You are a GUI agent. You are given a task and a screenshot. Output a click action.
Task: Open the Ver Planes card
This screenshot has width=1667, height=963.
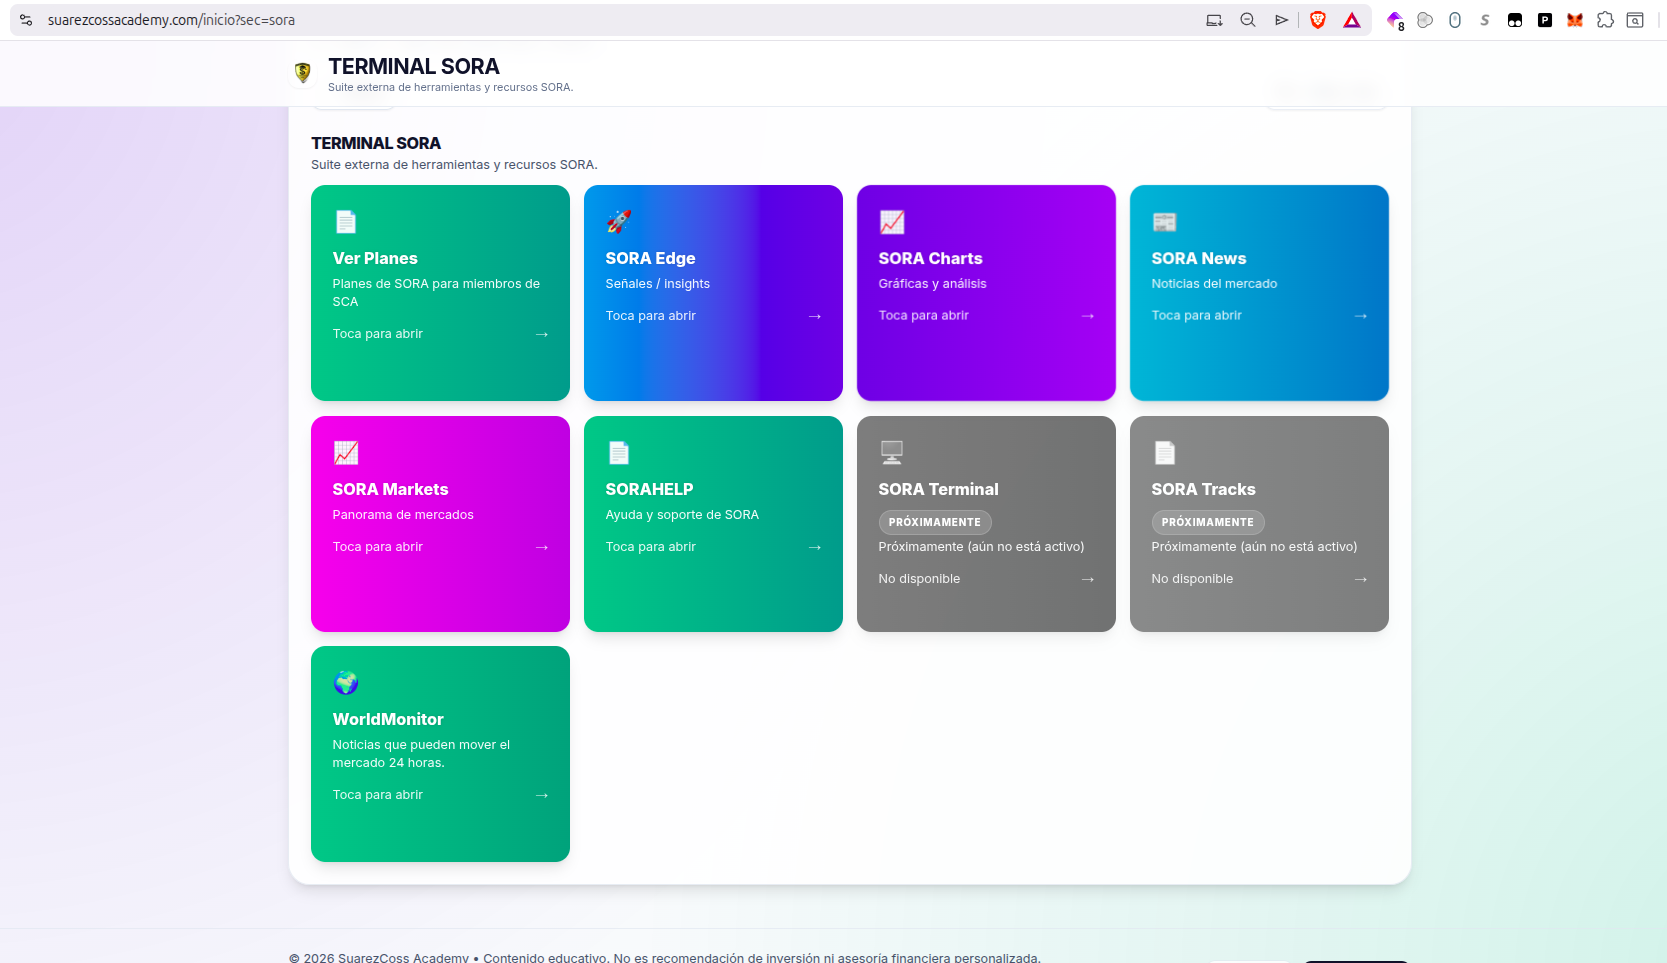440,292
